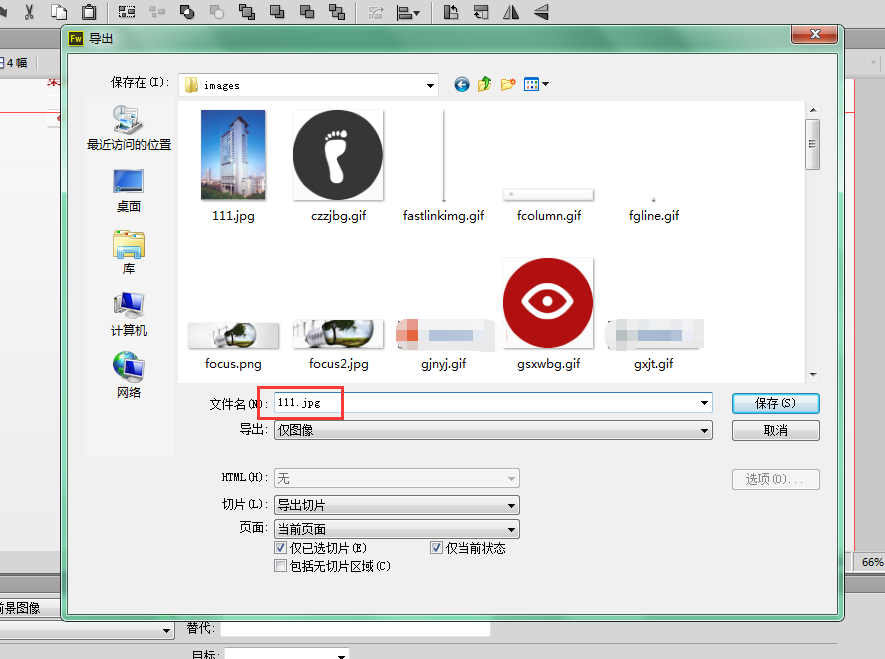Change the file list view mode
885x659 pixels.
533,84
